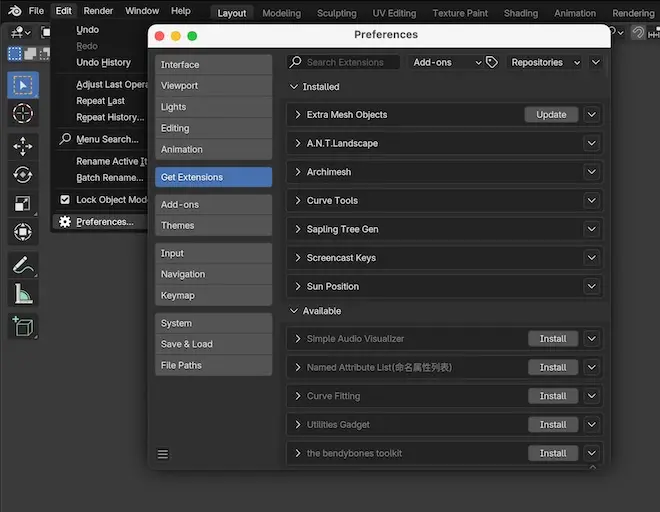Activate the Move tool
660x512 pixels.
pos(22,146)
